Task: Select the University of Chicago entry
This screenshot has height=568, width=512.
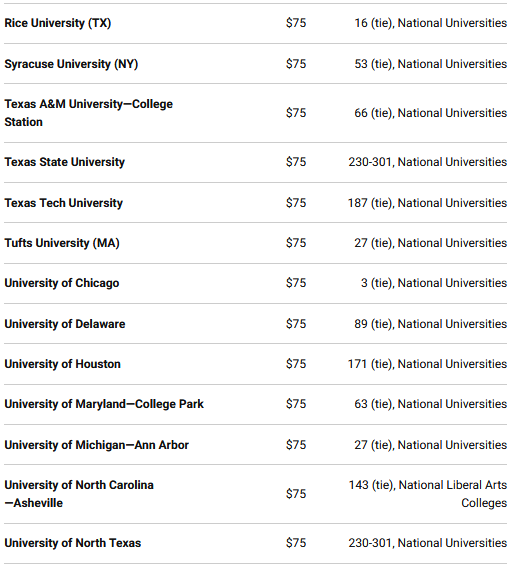Action: coord(62,283)
